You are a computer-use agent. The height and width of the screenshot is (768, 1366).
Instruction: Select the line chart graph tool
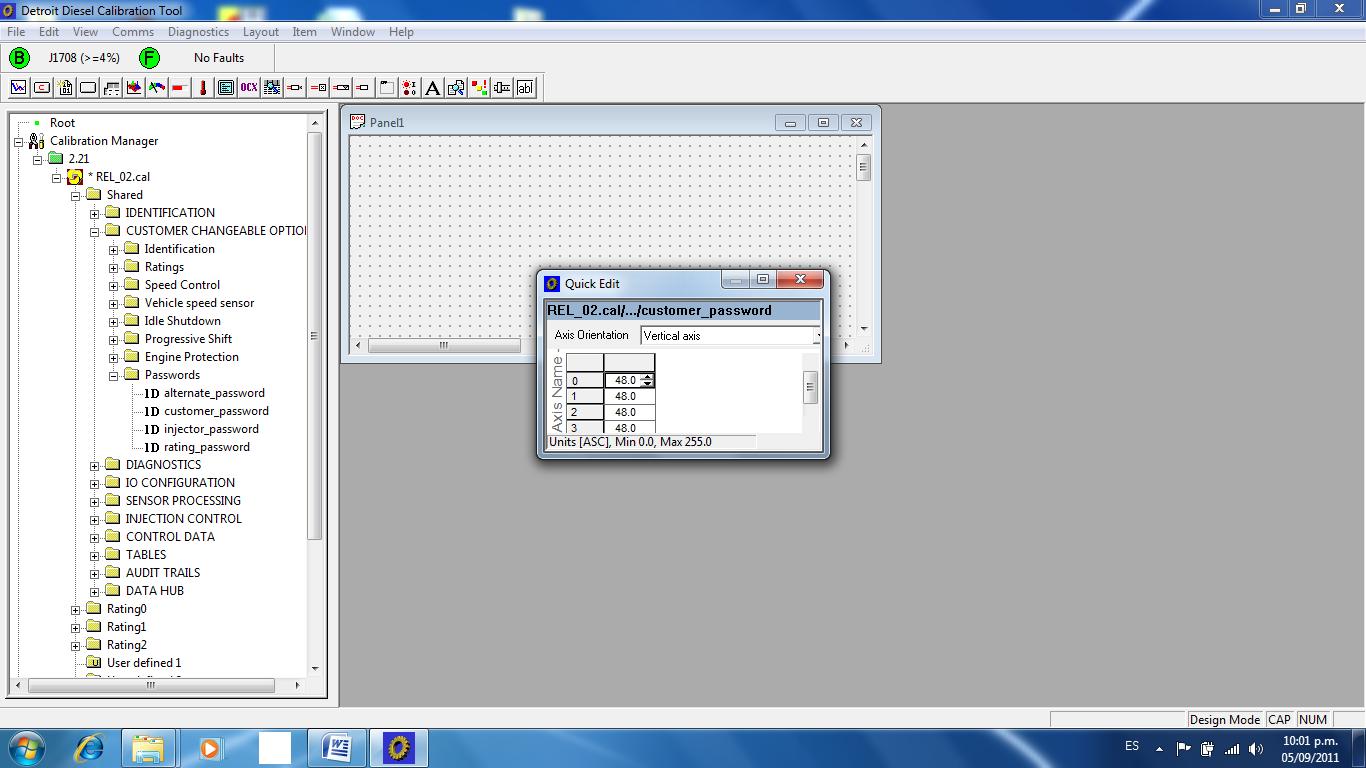pos(18,88)
